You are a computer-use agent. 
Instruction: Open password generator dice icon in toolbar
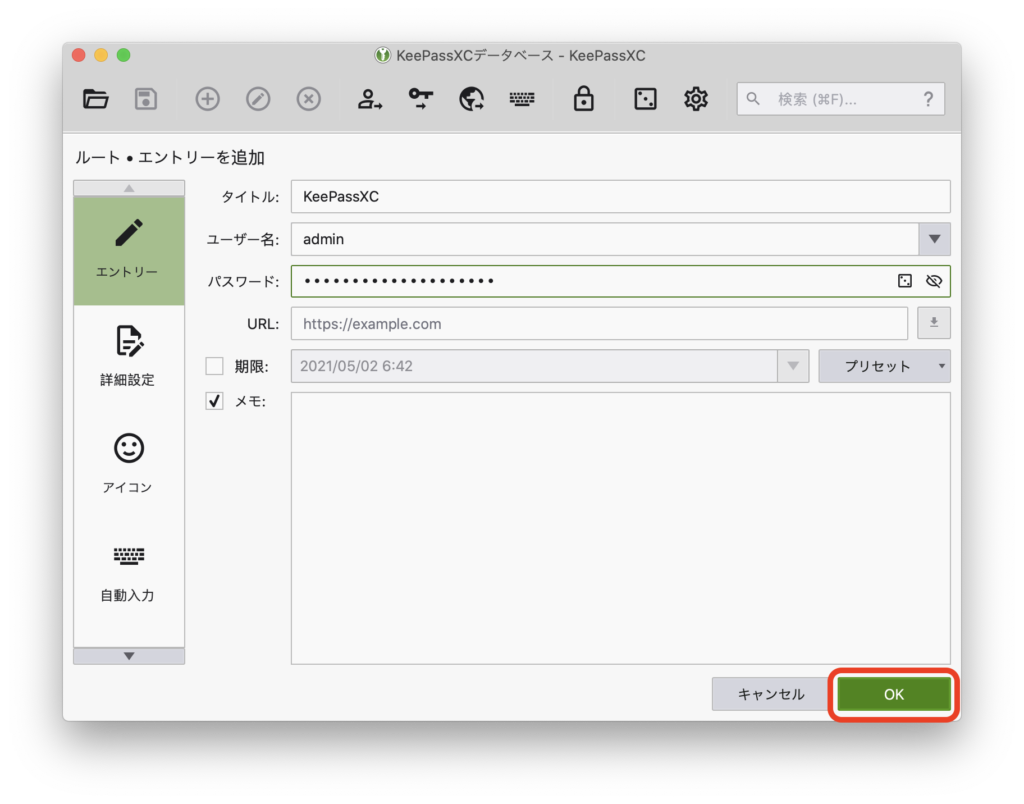(x=645, y=99)
